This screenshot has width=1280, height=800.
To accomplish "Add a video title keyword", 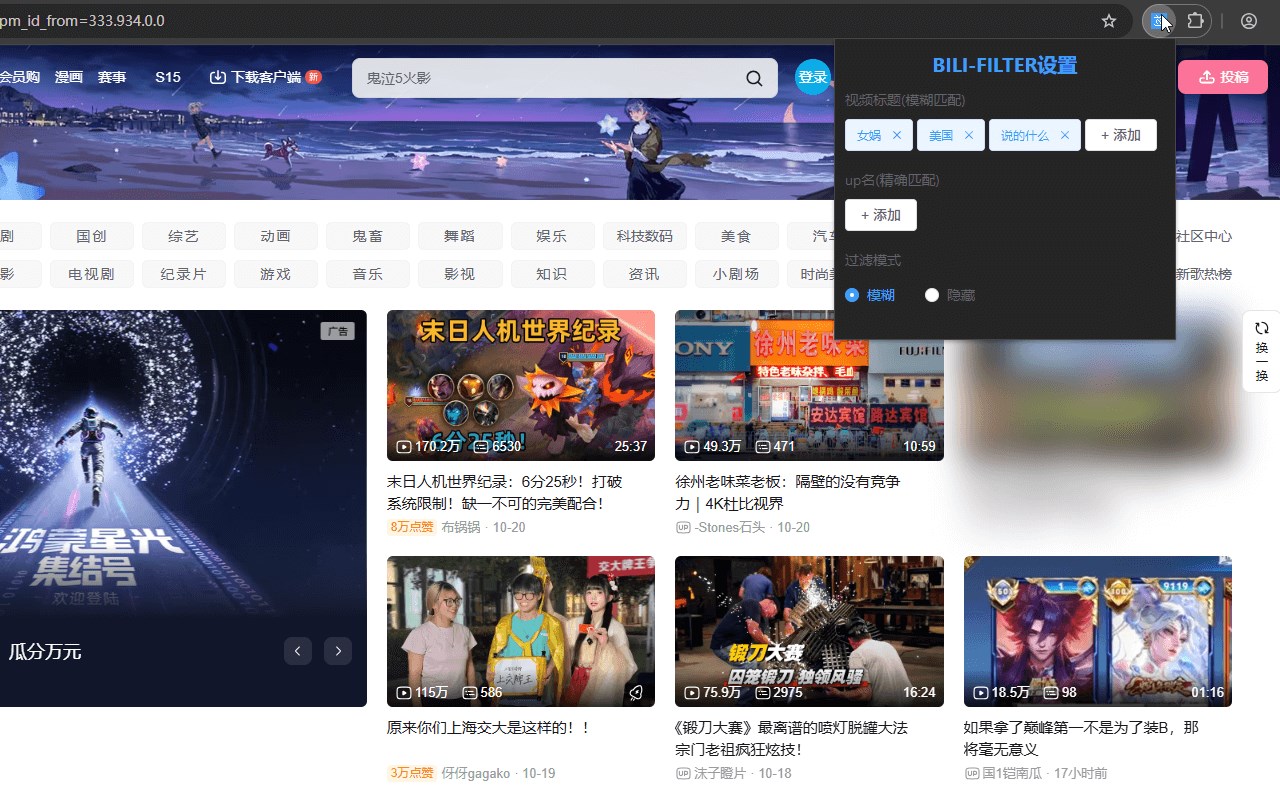I will point(1121,135).
